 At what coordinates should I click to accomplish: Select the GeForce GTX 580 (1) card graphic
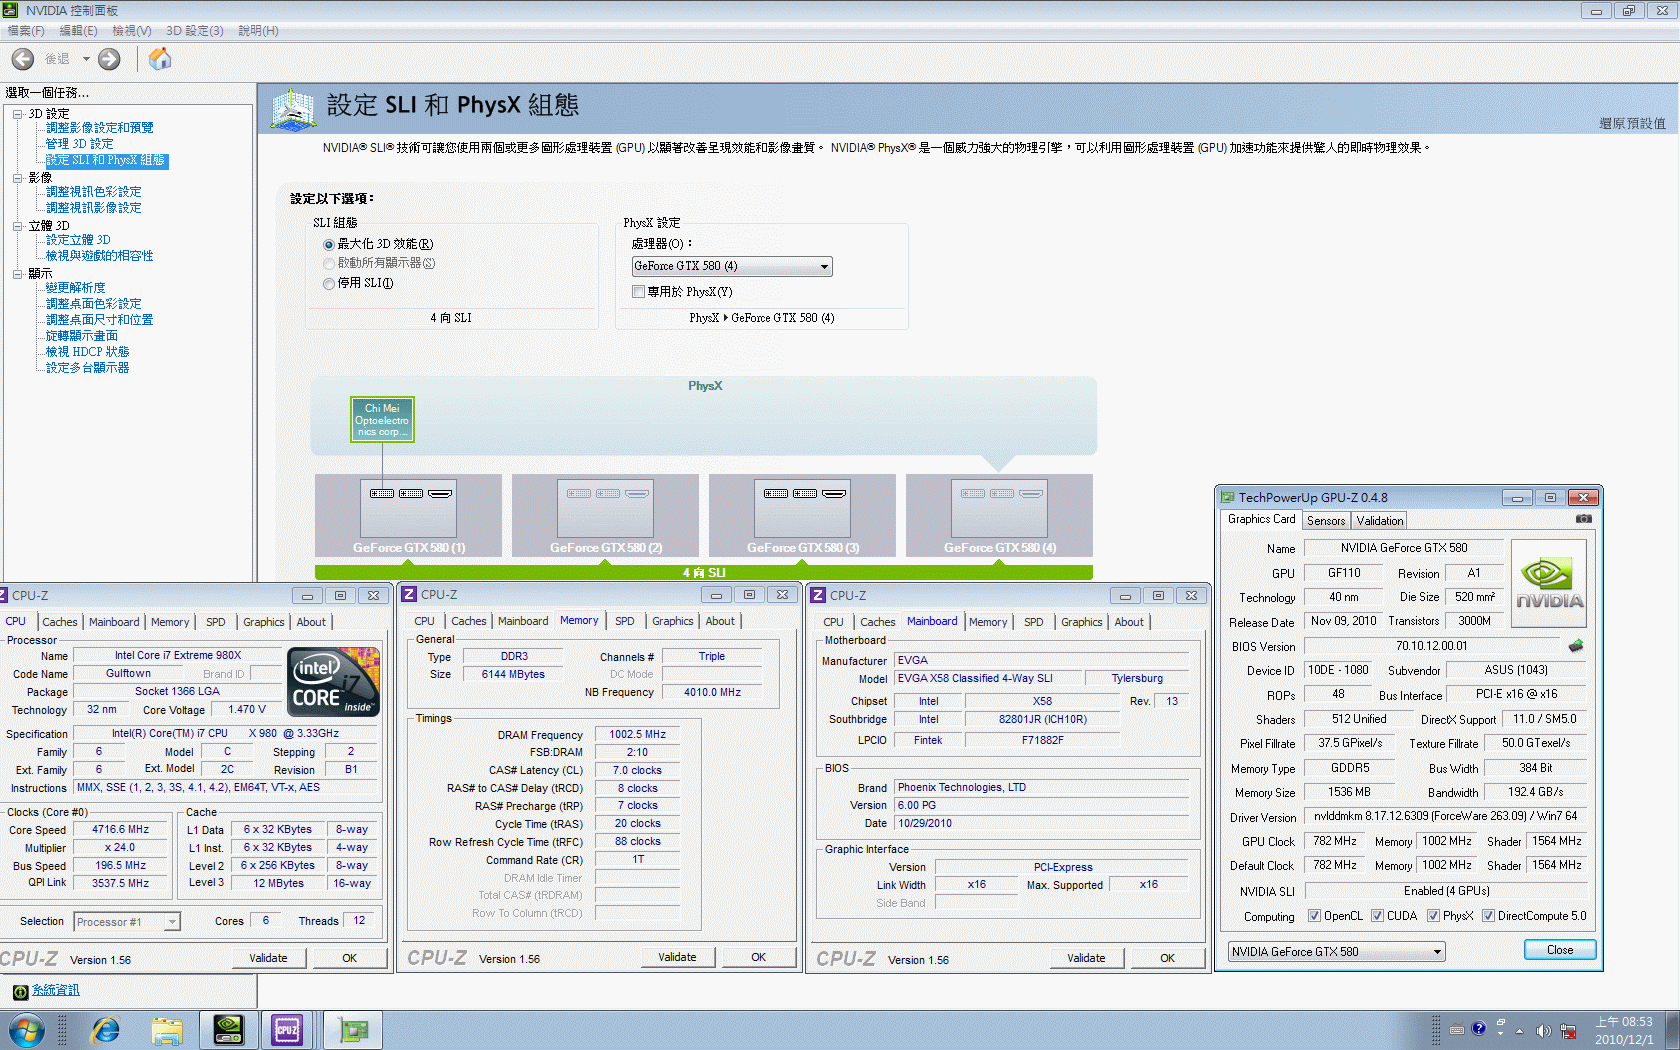coord(408,515)
